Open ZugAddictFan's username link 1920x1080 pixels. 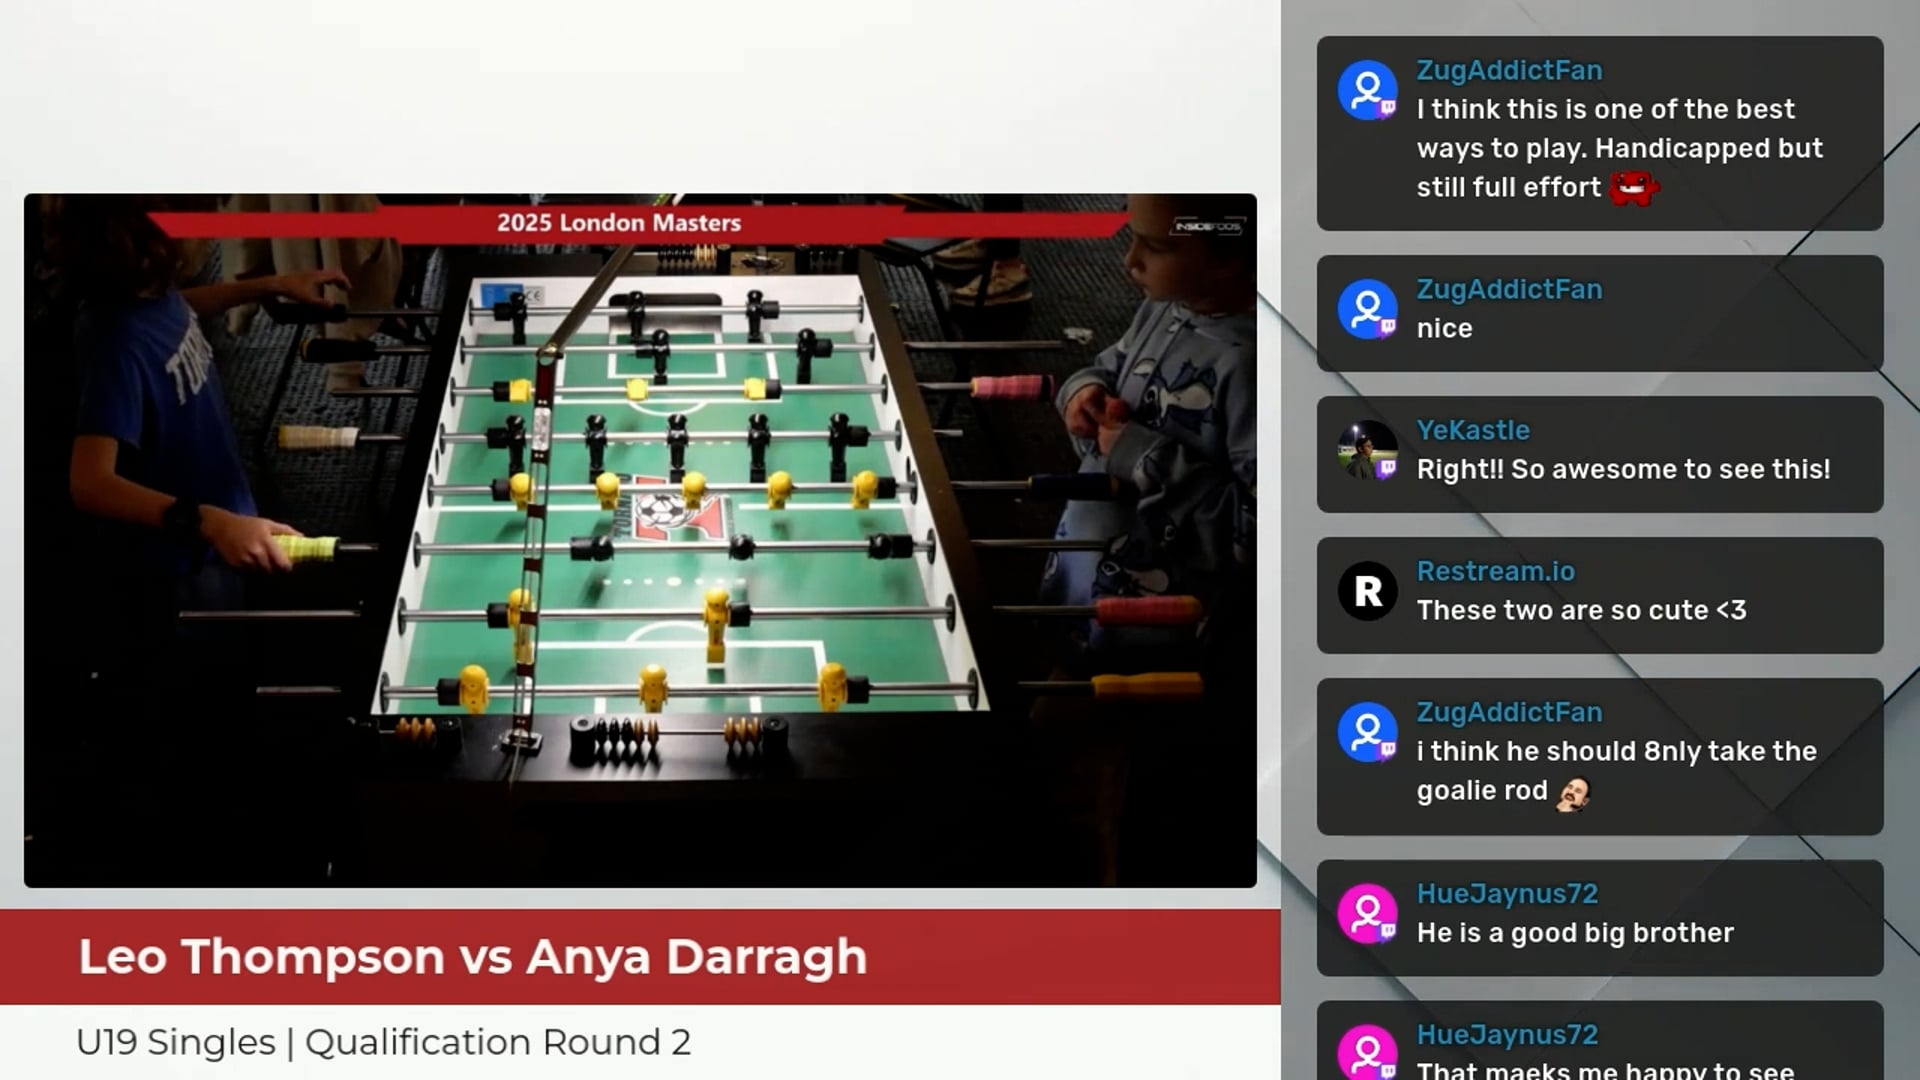(x=1509, y=70)
